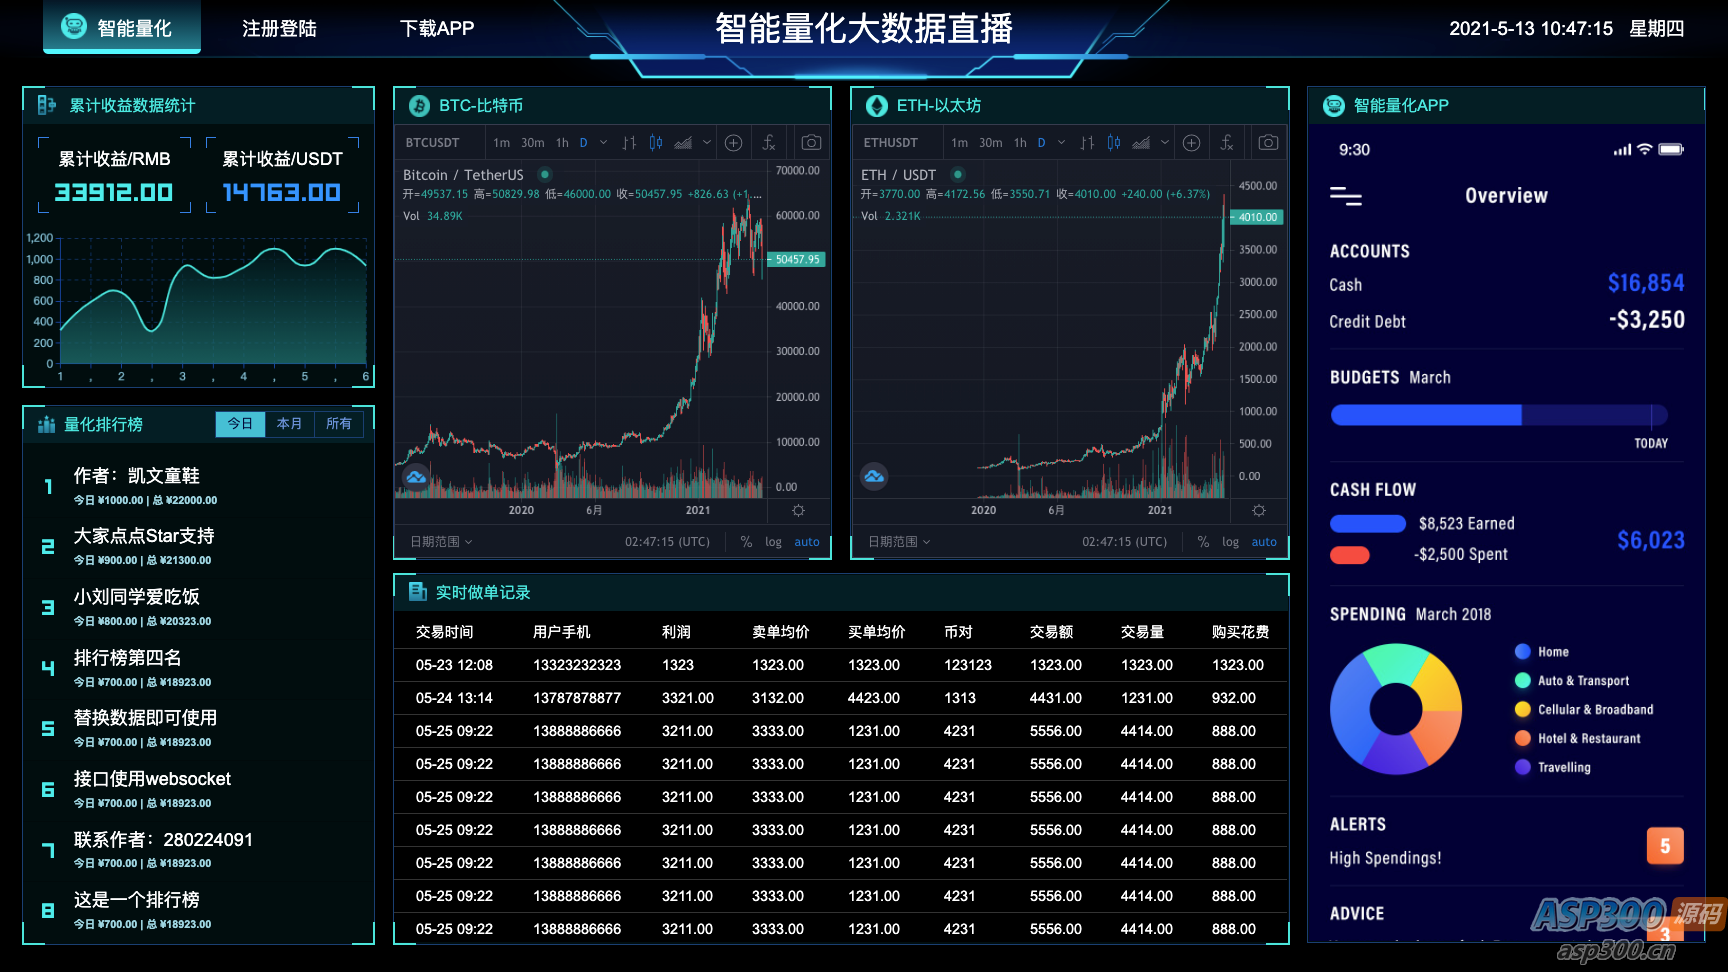This screenshot has height=972, width=1728.
Task: Expand the BTC chart interval dropdown
Action: pyautogui.click(x=604, y=143)
